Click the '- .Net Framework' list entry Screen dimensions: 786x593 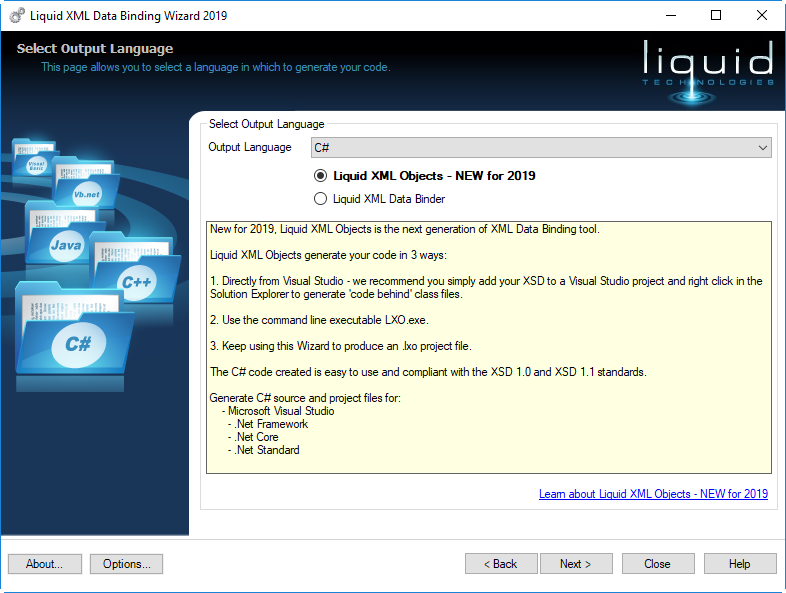coord(268,424)
